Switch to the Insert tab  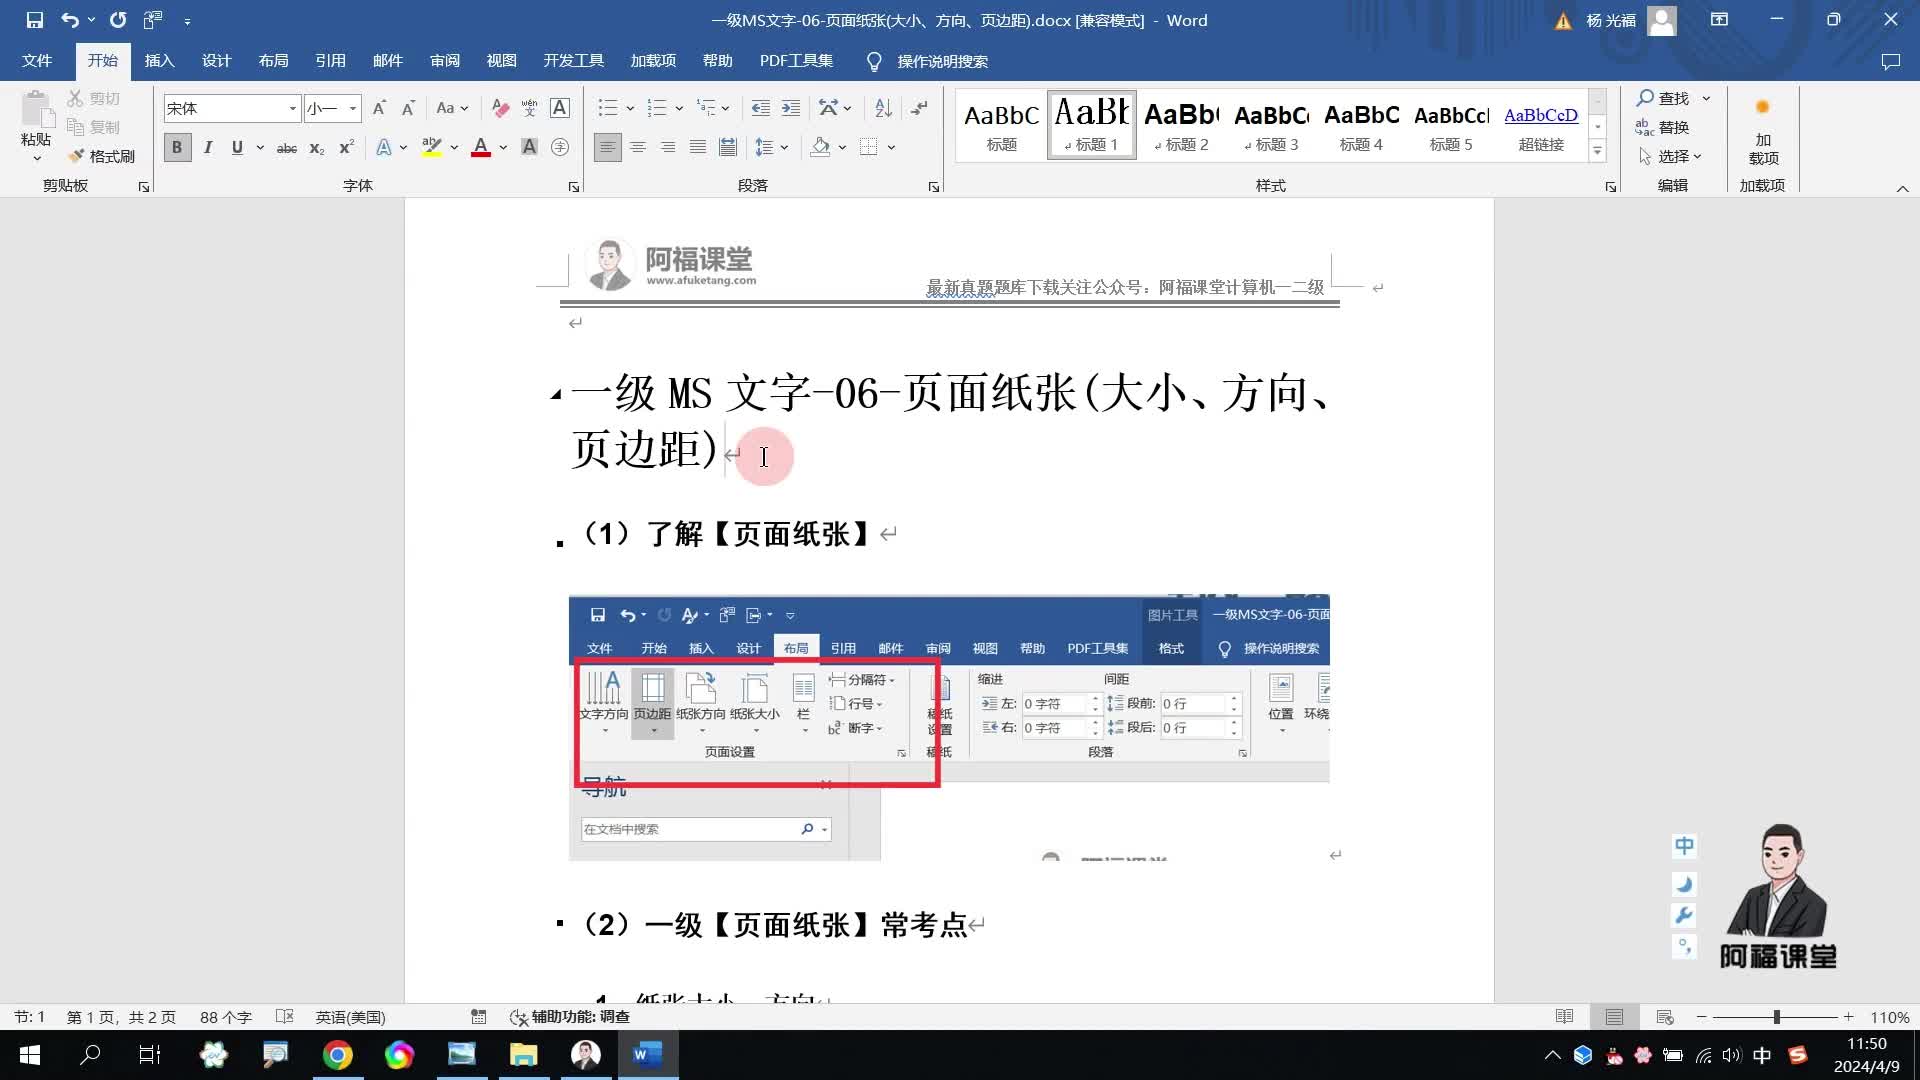click(159, 61)
